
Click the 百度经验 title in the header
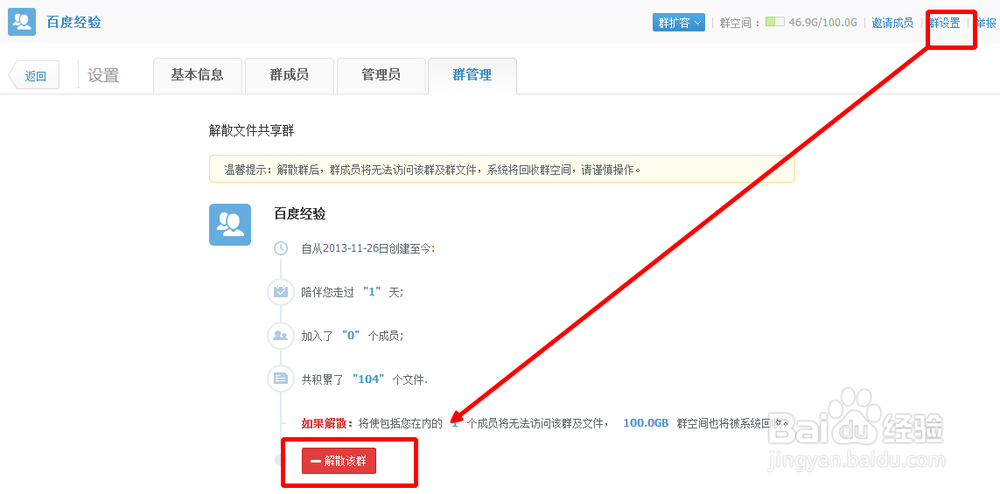click(x=74, y=22)
